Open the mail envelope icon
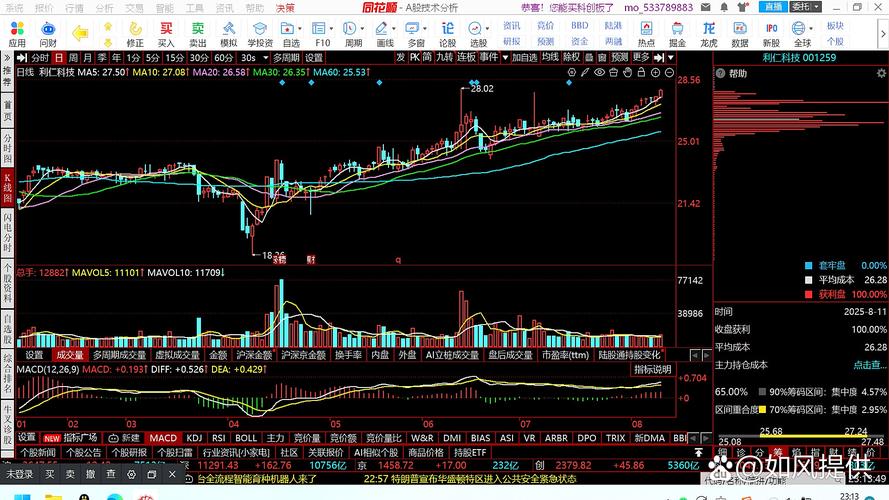The width and height of the screenshot is (889, 500). point(705,7)
